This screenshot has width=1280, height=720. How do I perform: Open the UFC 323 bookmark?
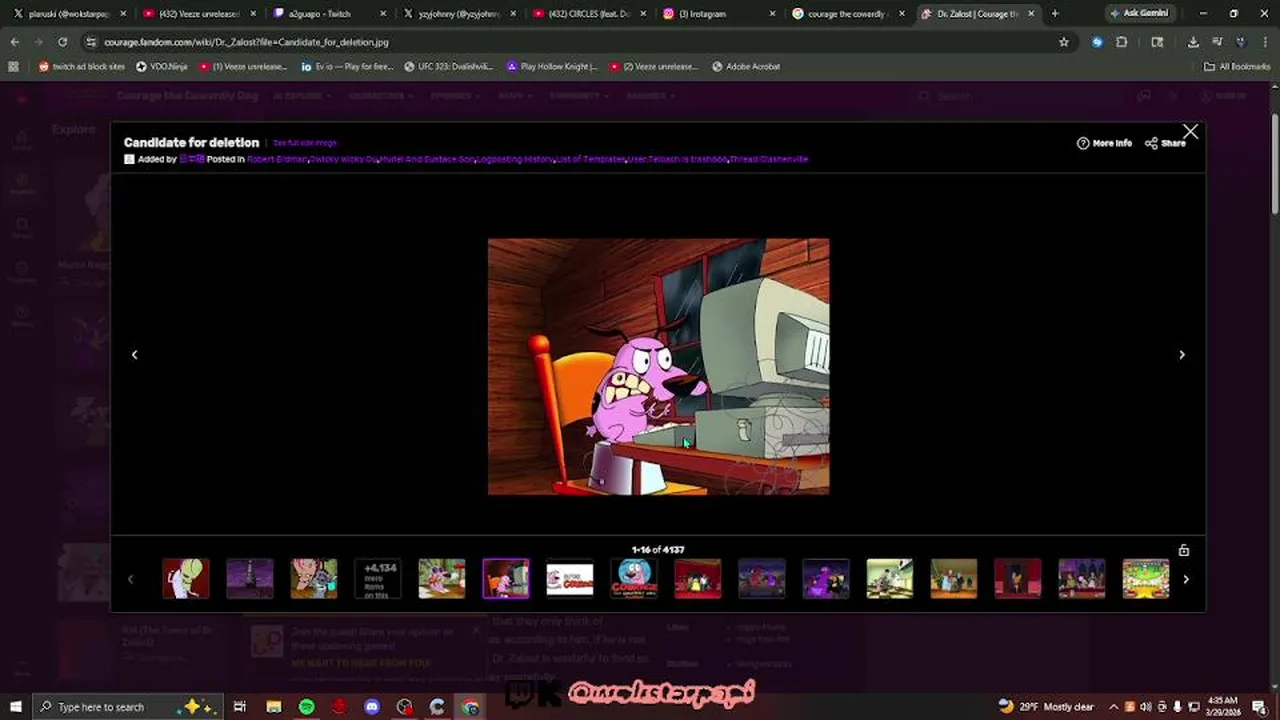click(x=448, y=66)
